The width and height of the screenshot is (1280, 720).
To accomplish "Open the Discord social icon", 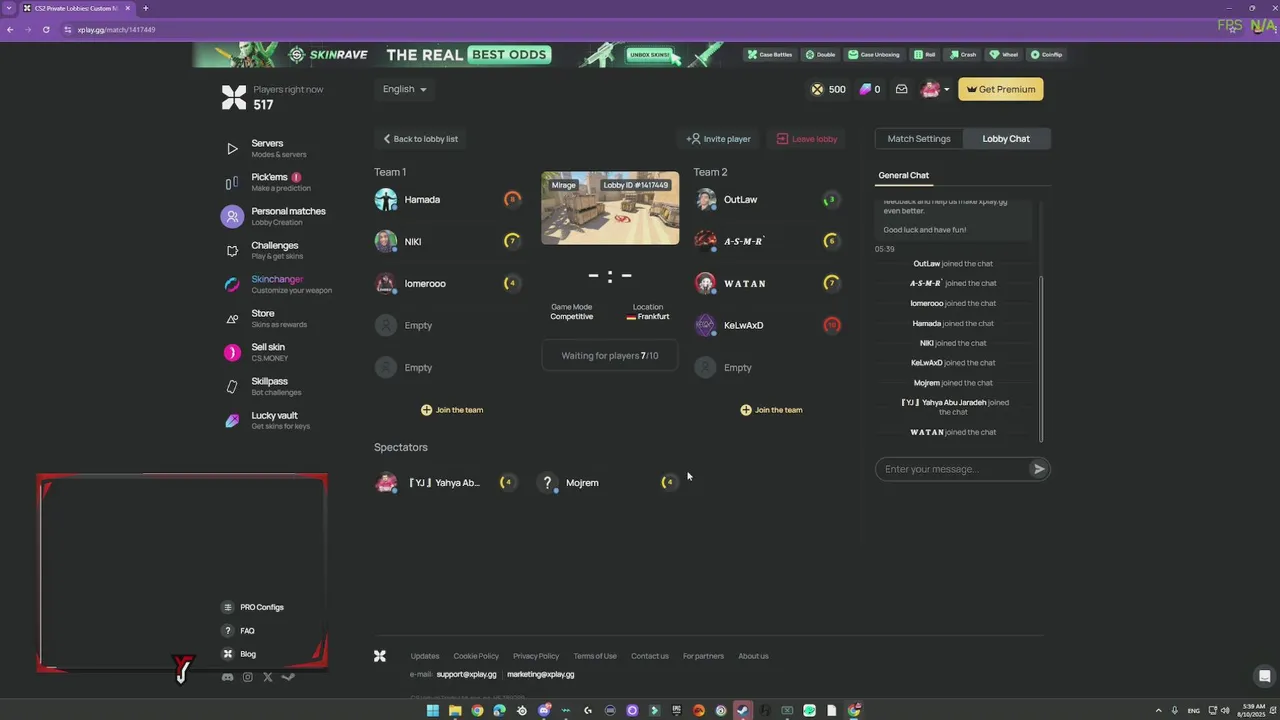I will 227,677.
